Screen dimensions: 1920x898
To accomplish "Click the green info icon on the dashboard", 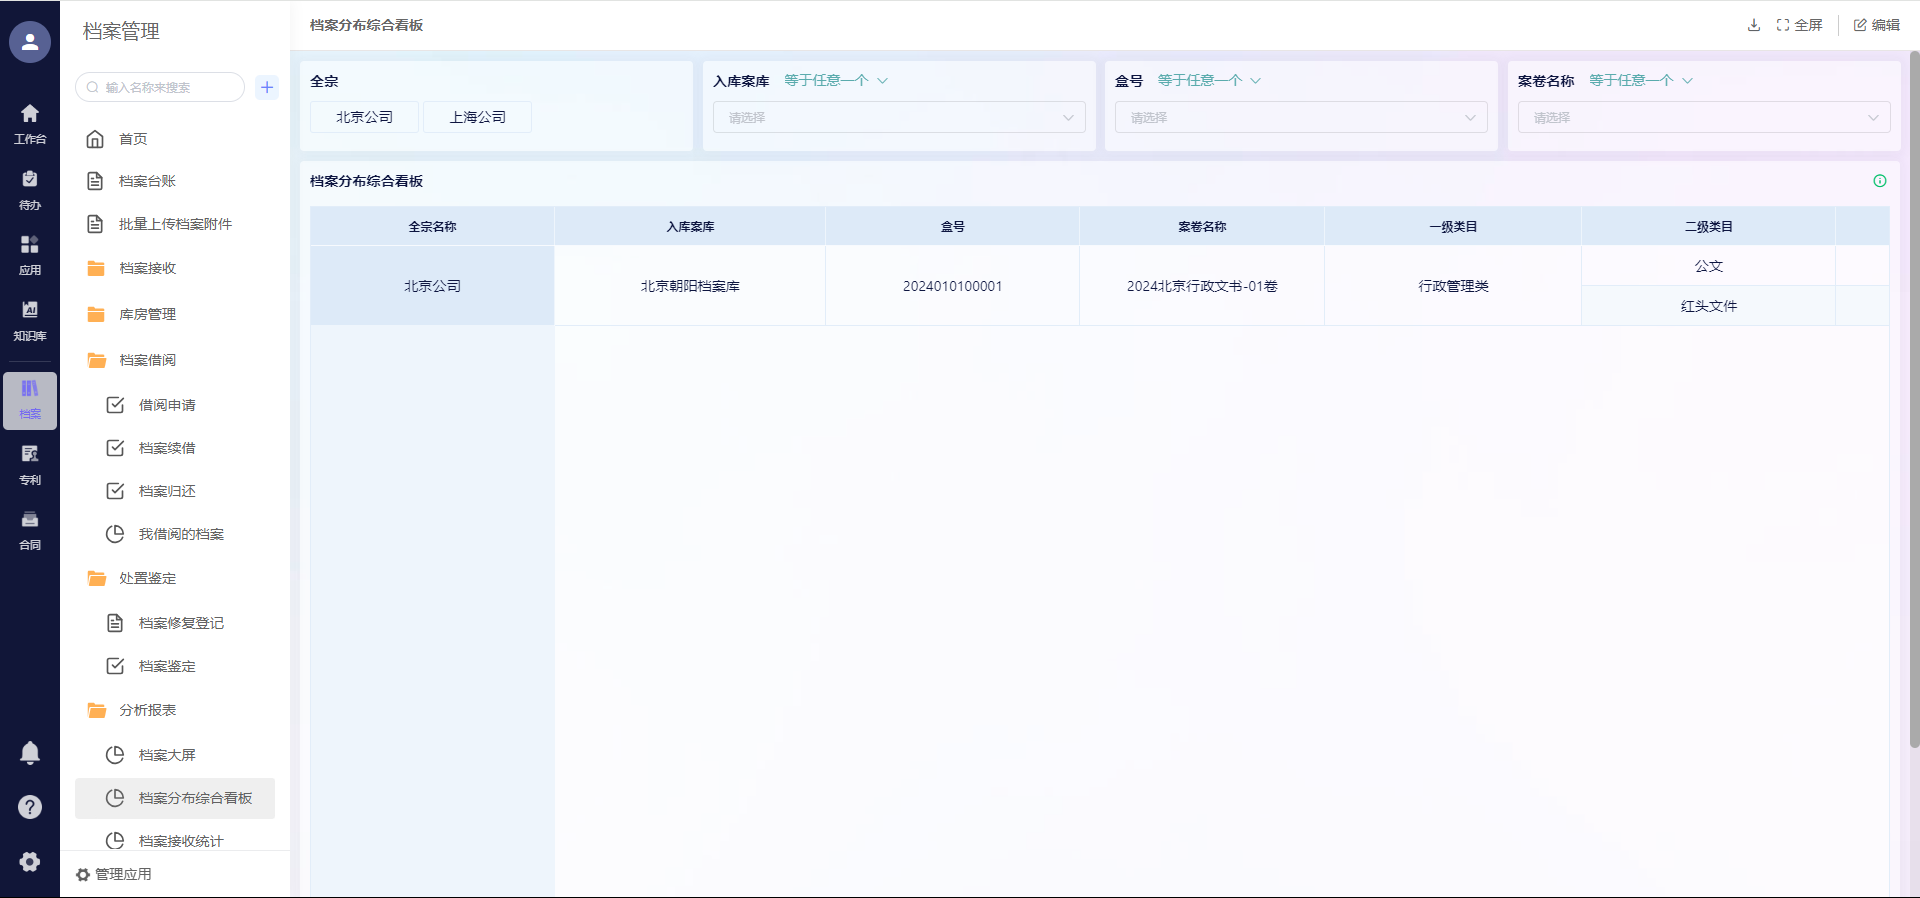I will click(1879, 181).
